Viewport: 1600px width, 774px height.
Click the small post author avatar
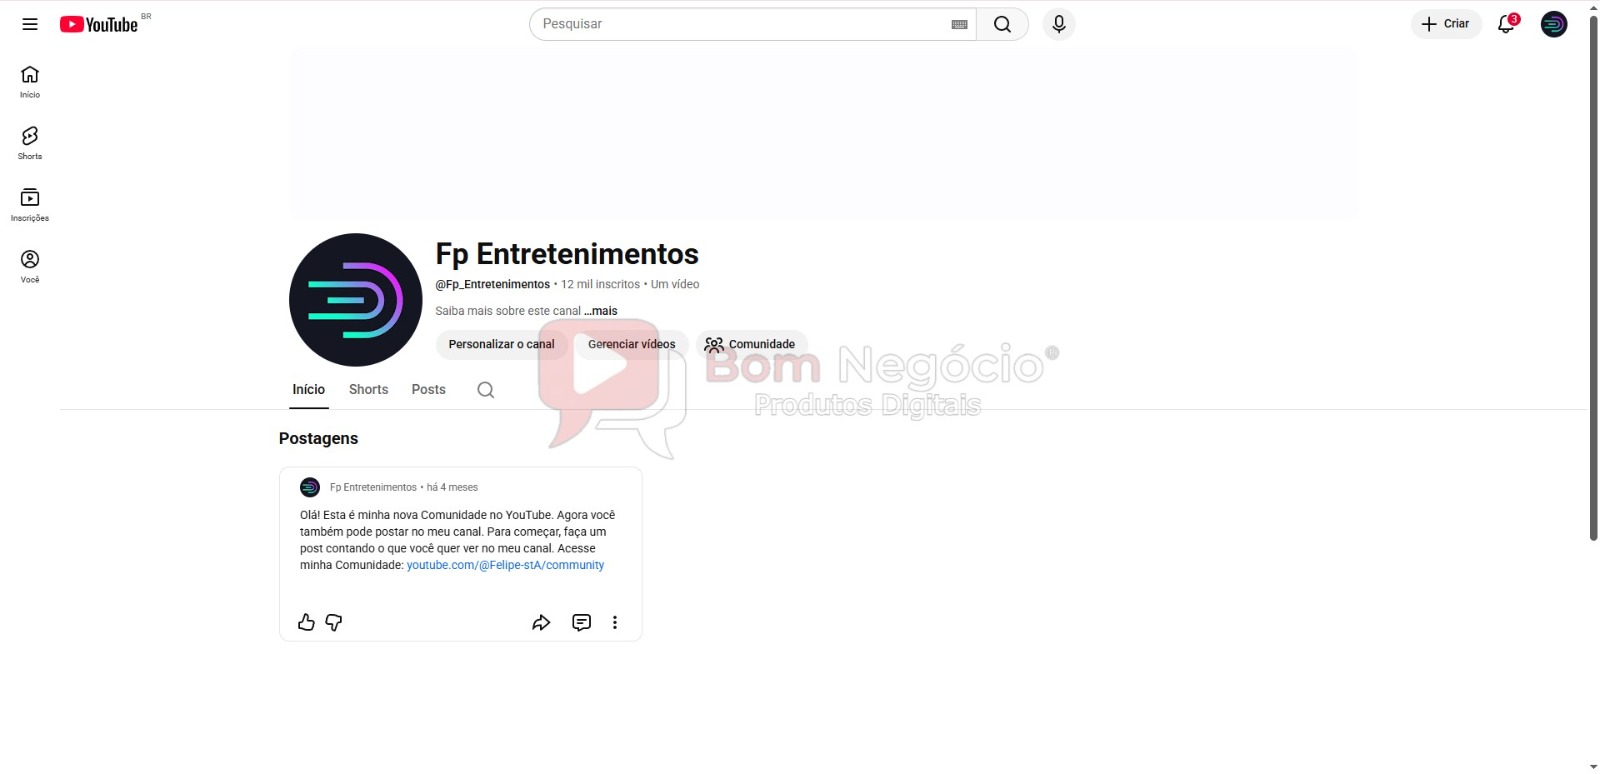click(x=310, y=487)
